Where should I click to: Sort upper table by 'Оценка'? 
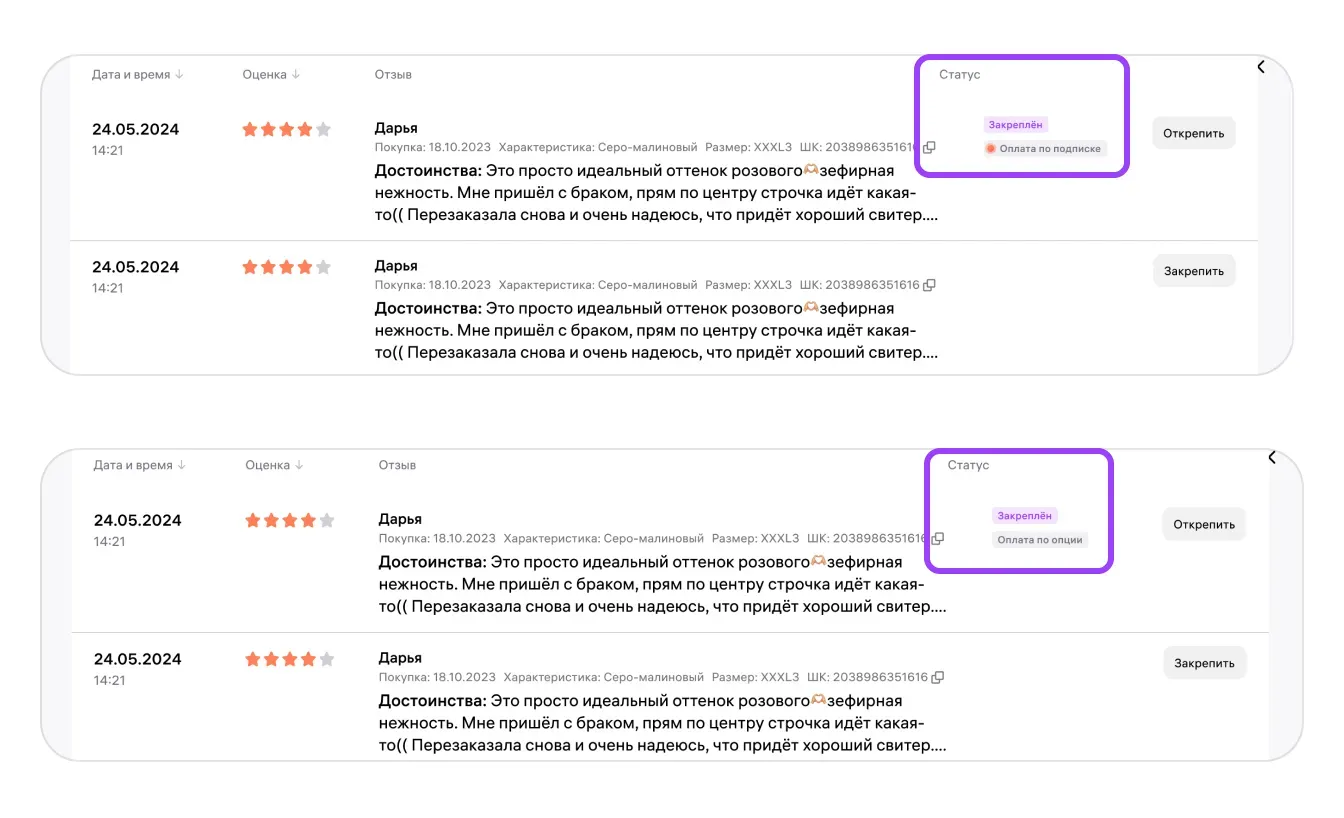click(x=271, y=75)
